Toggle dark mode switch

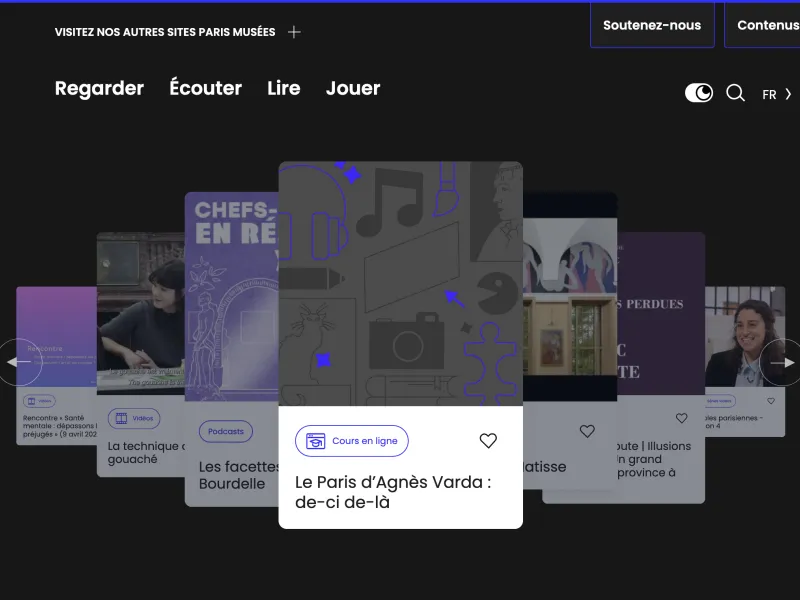(x=699, y=93)
